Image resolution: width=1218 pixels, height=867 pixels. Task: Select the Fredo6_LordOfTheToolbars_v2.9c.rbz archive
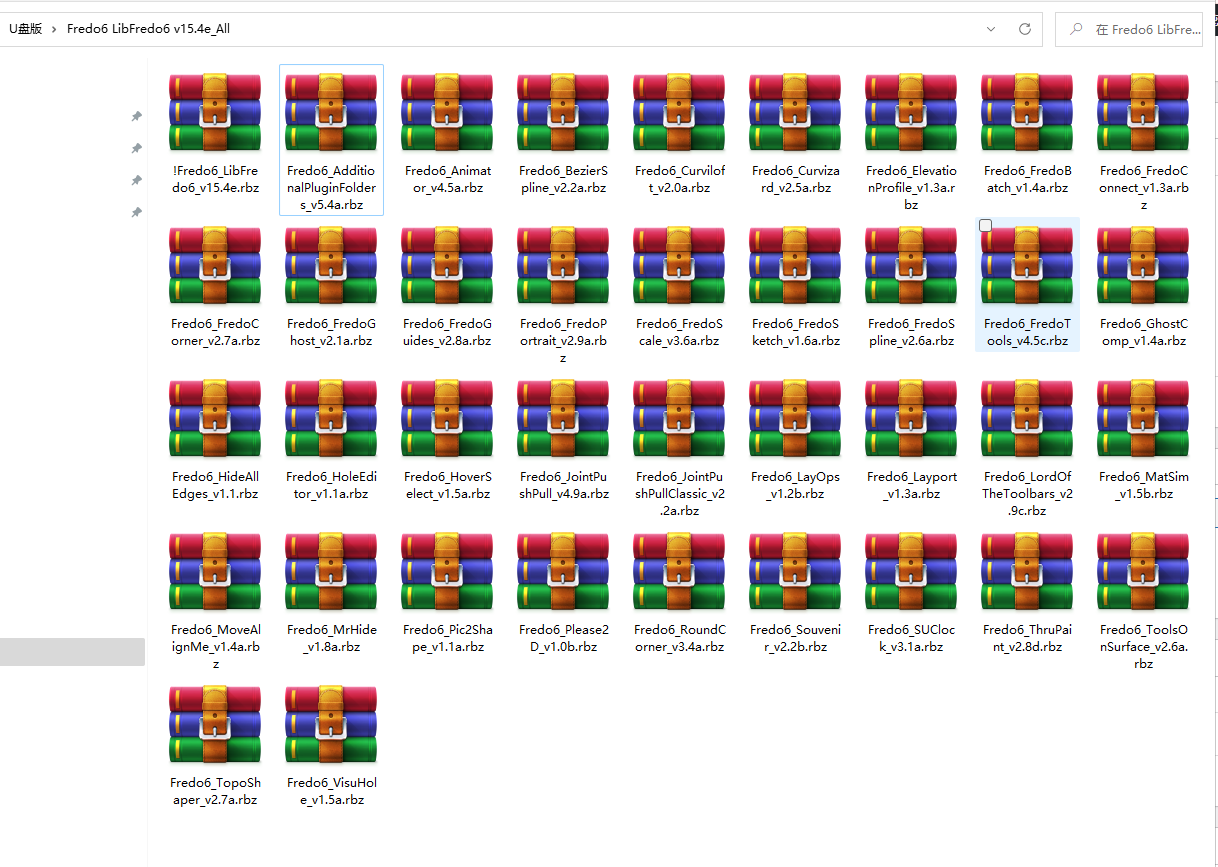coord(1027,418)
